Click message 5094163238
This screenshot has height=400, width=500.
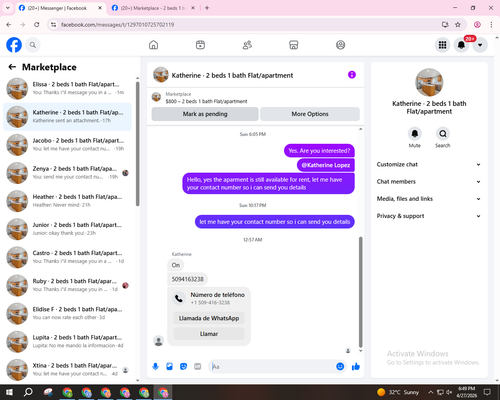tap(187, 279)
